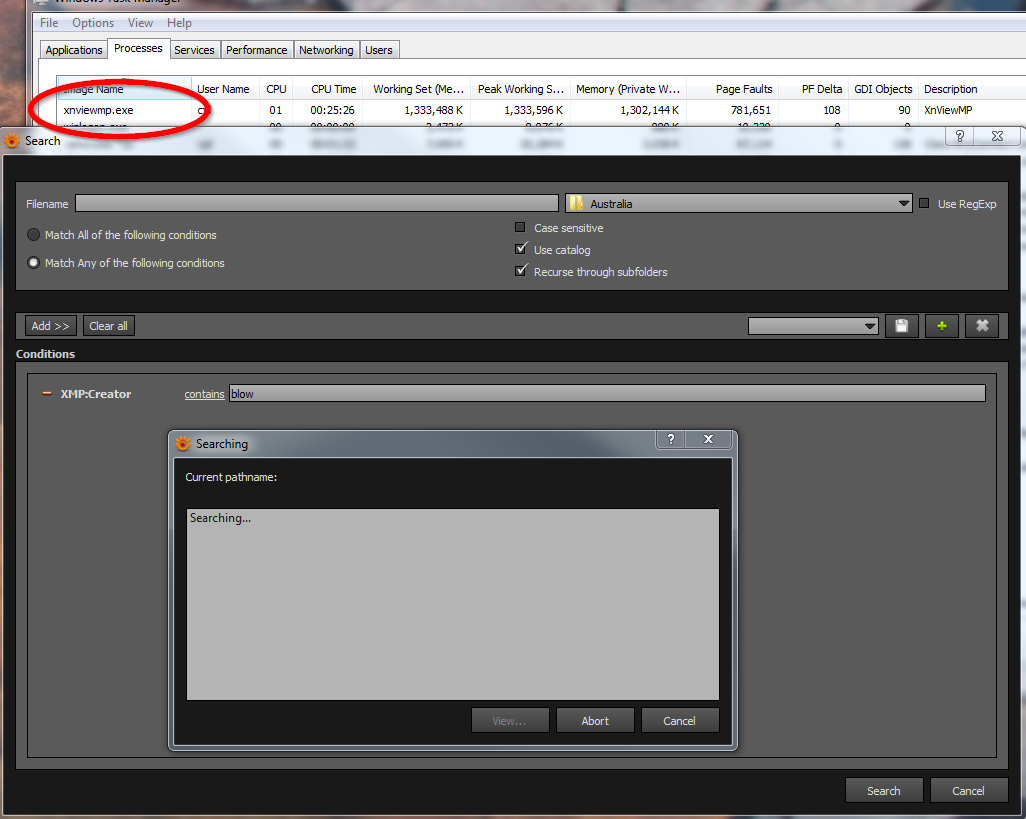Add a new preset with the green plus icon
The width and height of the screenshot is (1026, 819).
tap(942, 326)
